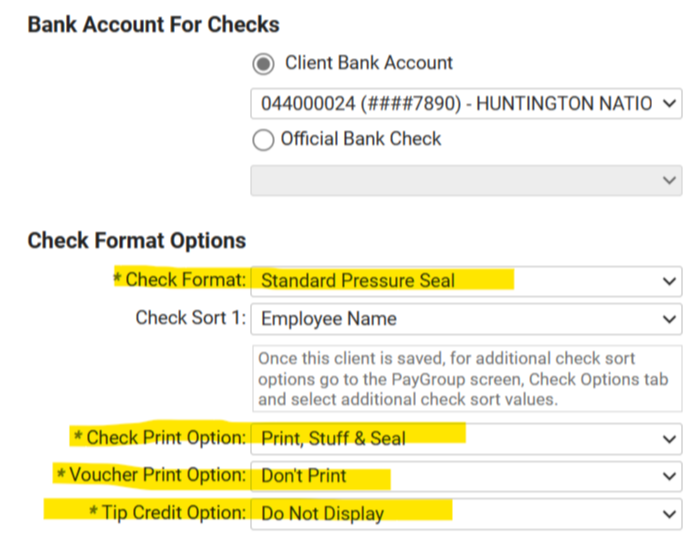Viewport: 691px width, 536px height.
Task: Click the 'Official Bank Check' label text
Action: pyautogui.click(x=360, y=139)
